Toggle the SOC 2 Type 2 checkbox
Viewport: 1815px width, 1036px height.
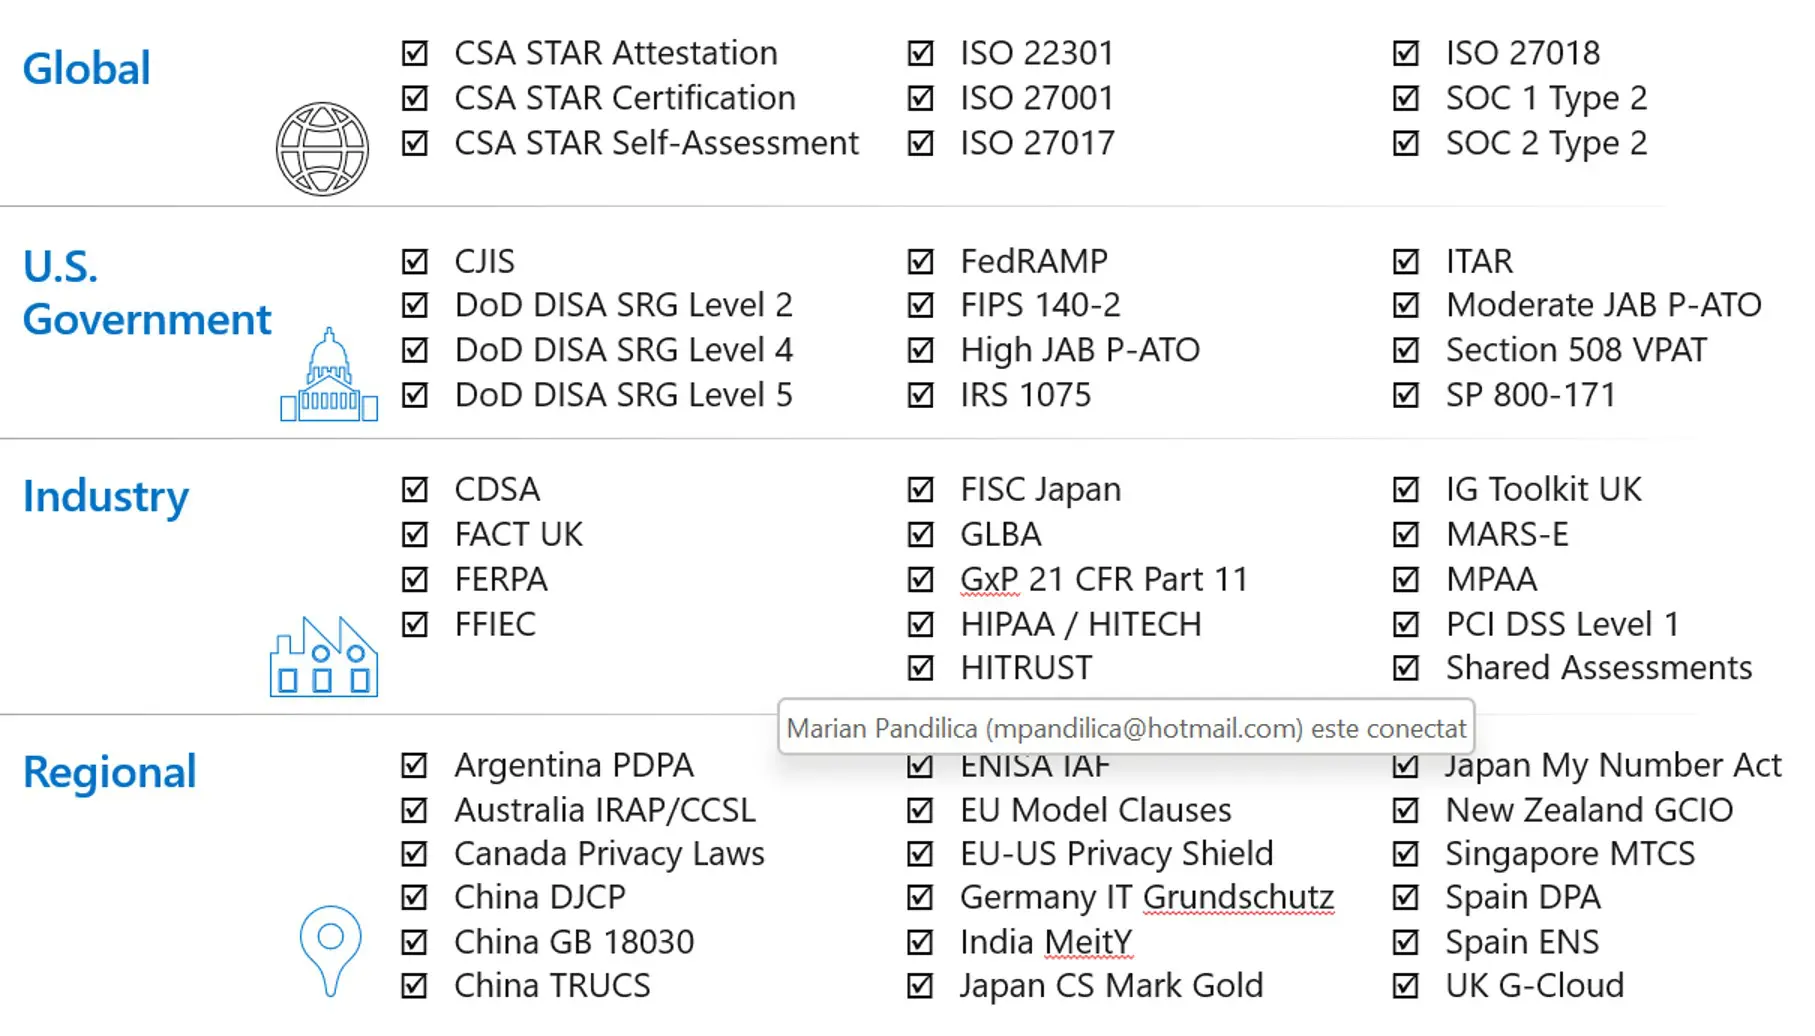(1406, 144)
